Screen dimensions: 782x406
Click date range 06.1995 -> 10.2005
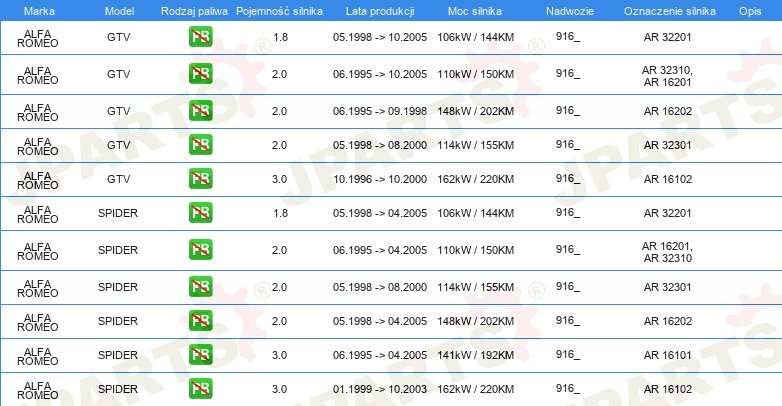[x=380, y=74]
